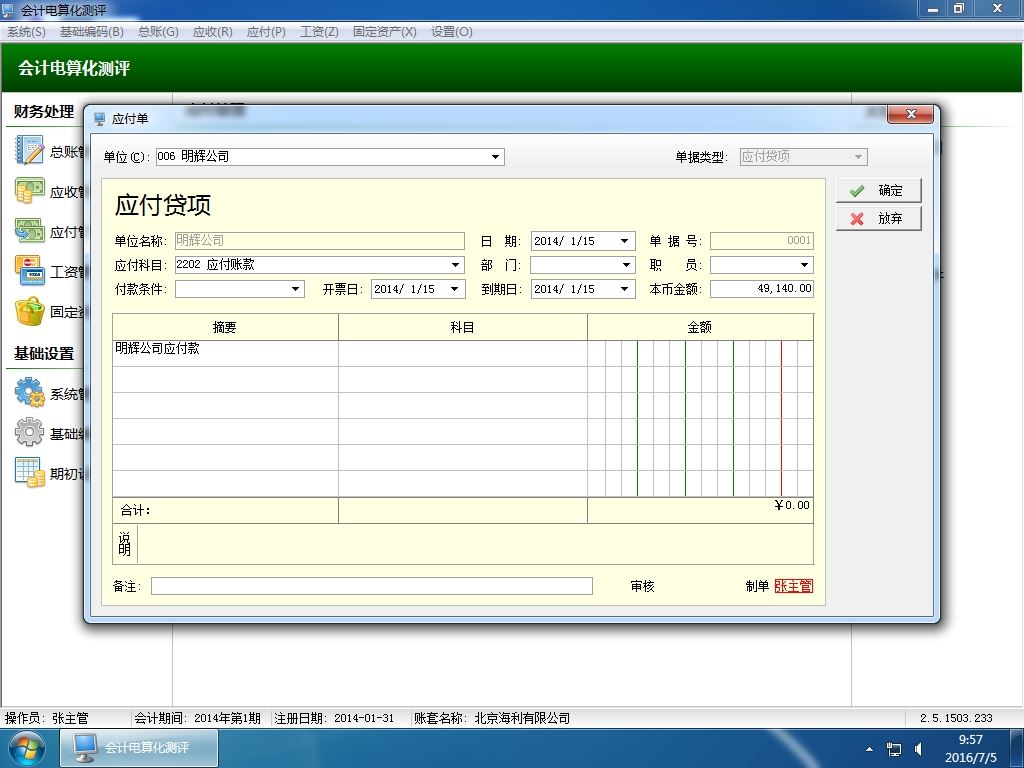The height and width of the screenshot is (768, 1024).
Task: Click the 账套名称 北京海利有限公司 status text
Action: pos(492,718)
